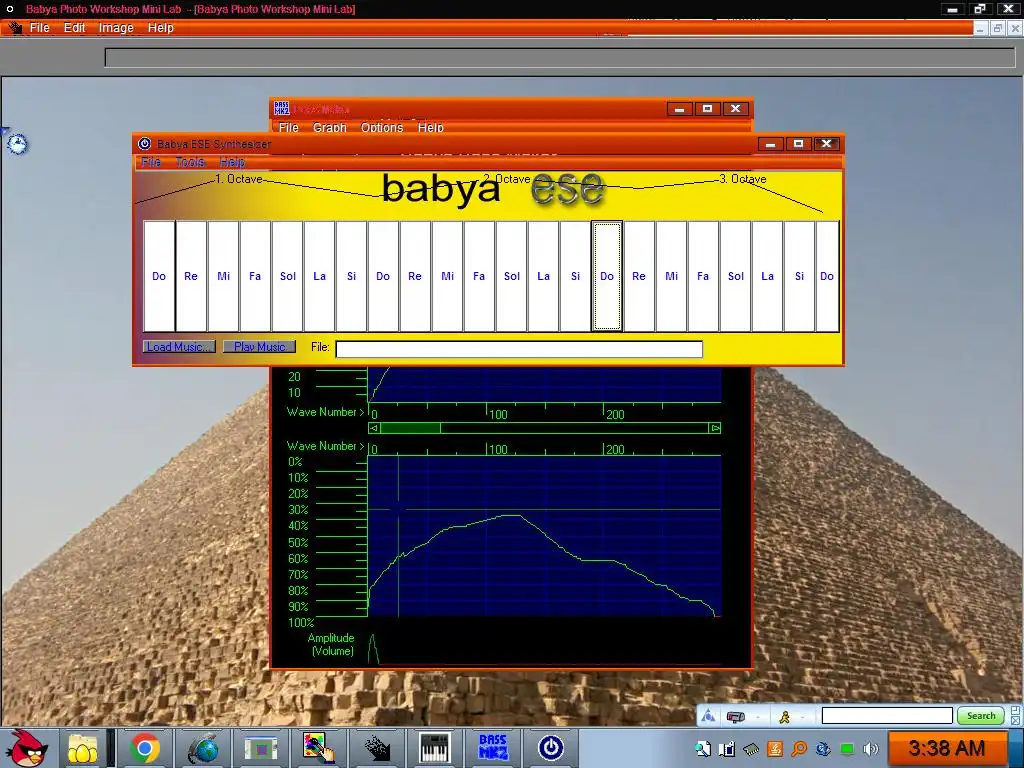The image size is (1024, 768).
Task: Click the blue triangle icon in the search toolbar
Action: [708, 717]
